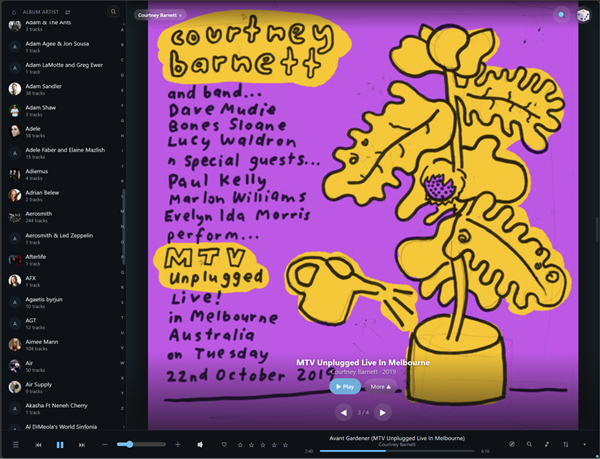Rate the track one star
600x459 pixels.
point(240,445)
